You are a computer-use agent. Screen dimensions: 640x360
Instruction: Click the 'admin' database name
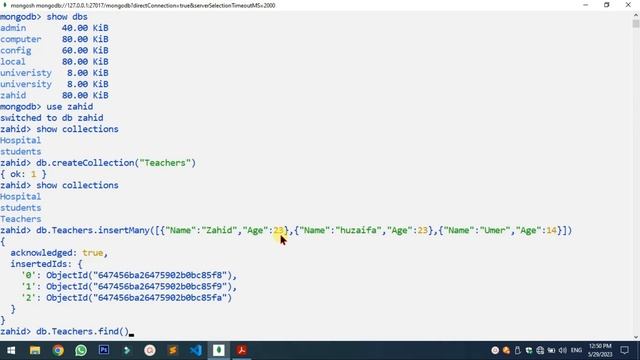[x=13, y=28]
